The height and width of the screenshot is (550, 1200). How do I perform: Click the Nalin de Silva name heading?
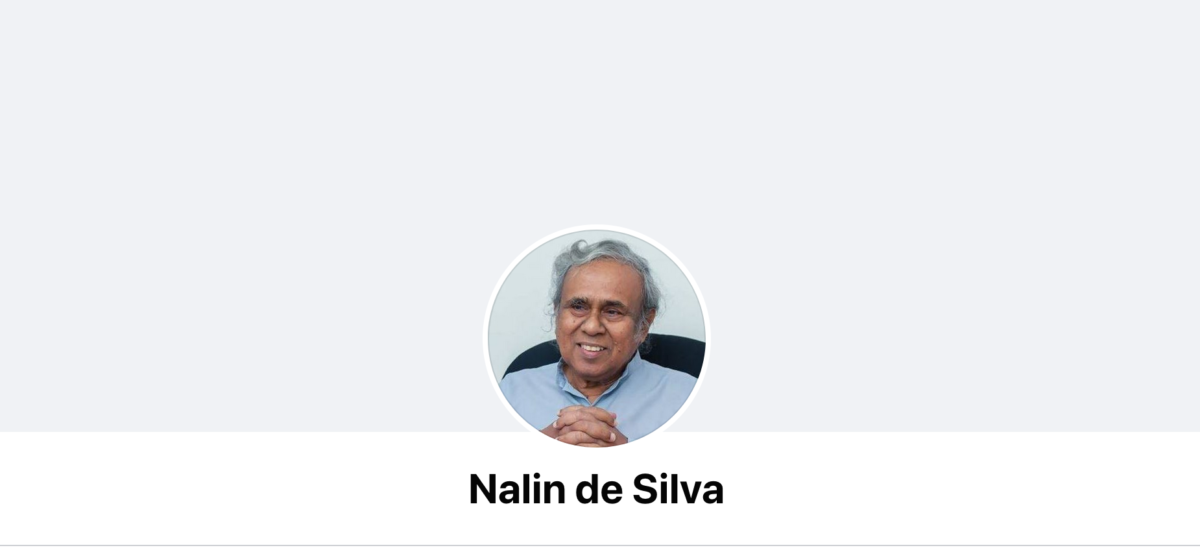596,489
